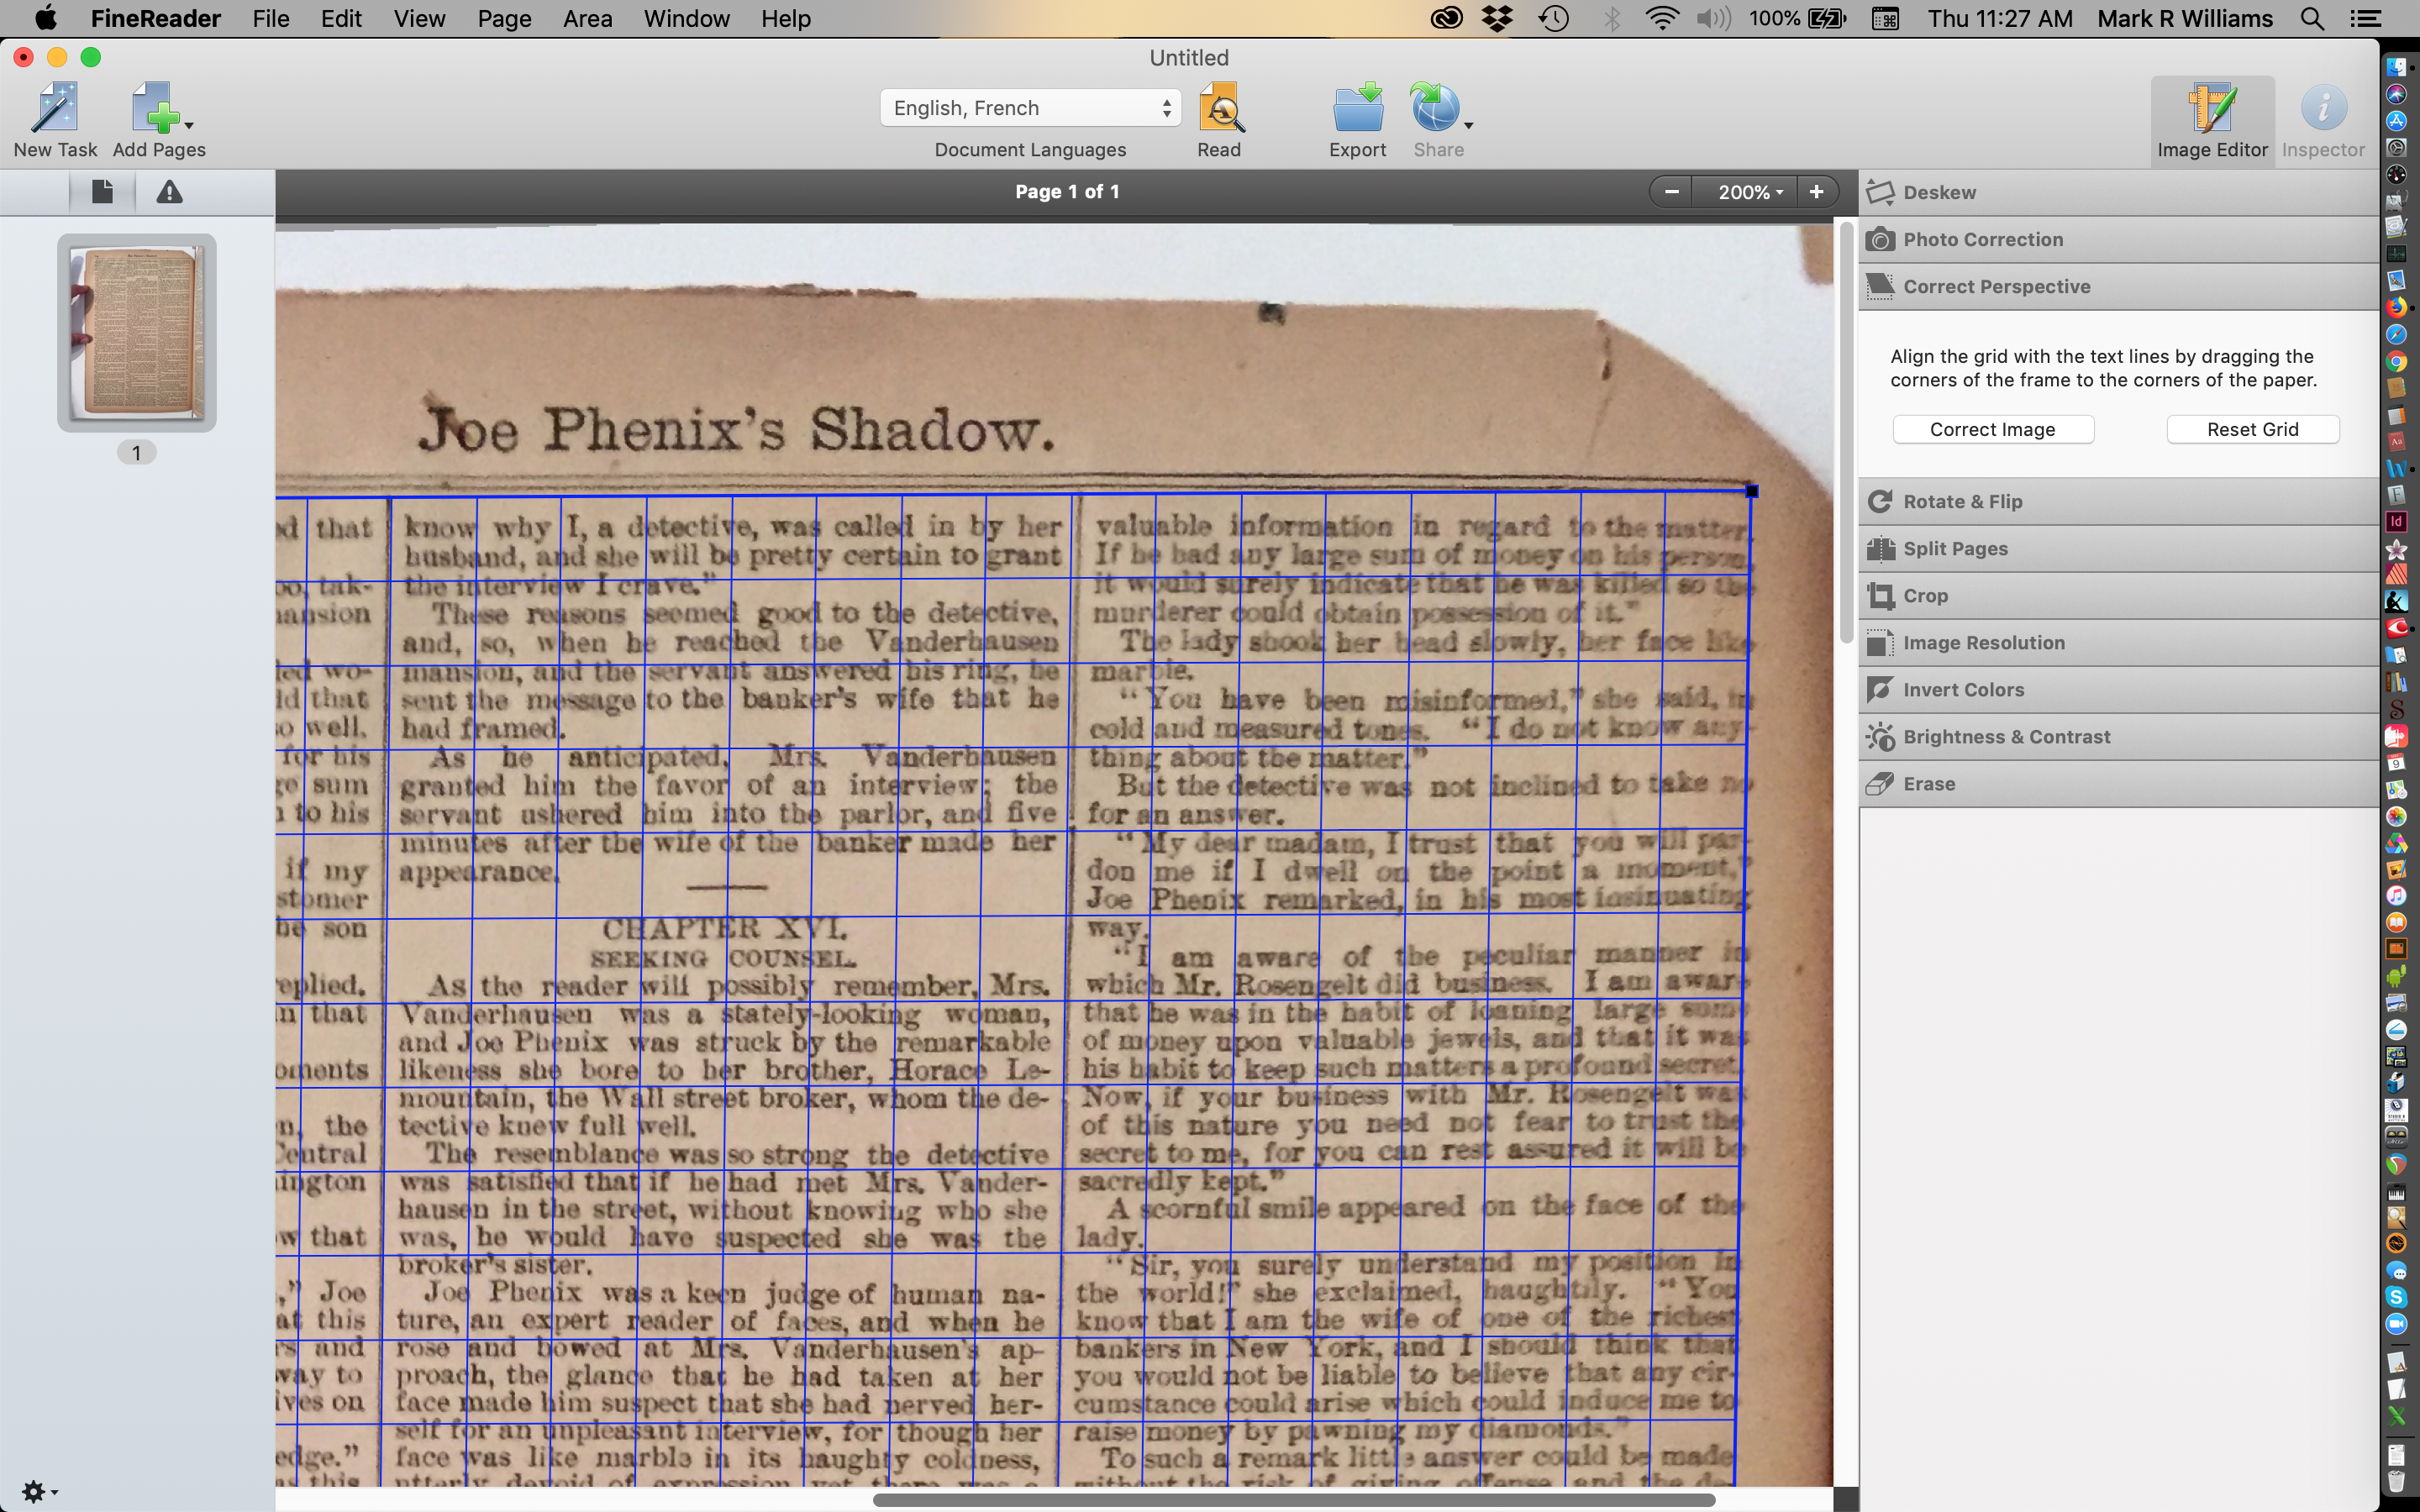Select the page 1 thumbnail

[x=137, y=333]
